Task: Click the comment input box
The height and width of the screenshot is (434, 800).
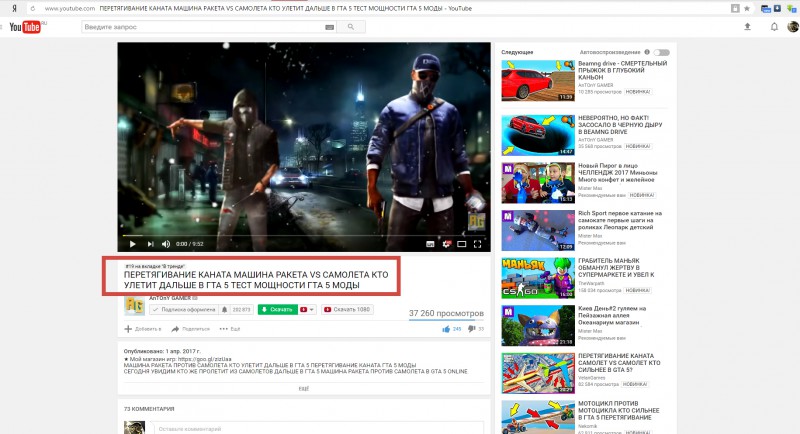Action: [x=318, y=428]
